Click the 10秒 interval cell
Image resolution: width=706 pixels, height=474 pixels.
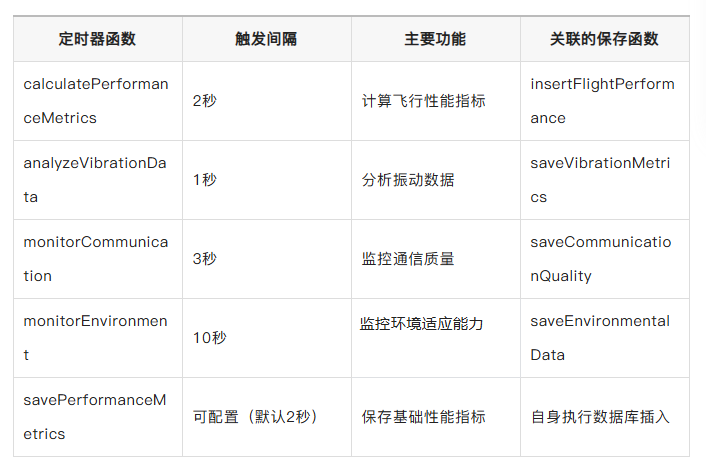[210, 338]
